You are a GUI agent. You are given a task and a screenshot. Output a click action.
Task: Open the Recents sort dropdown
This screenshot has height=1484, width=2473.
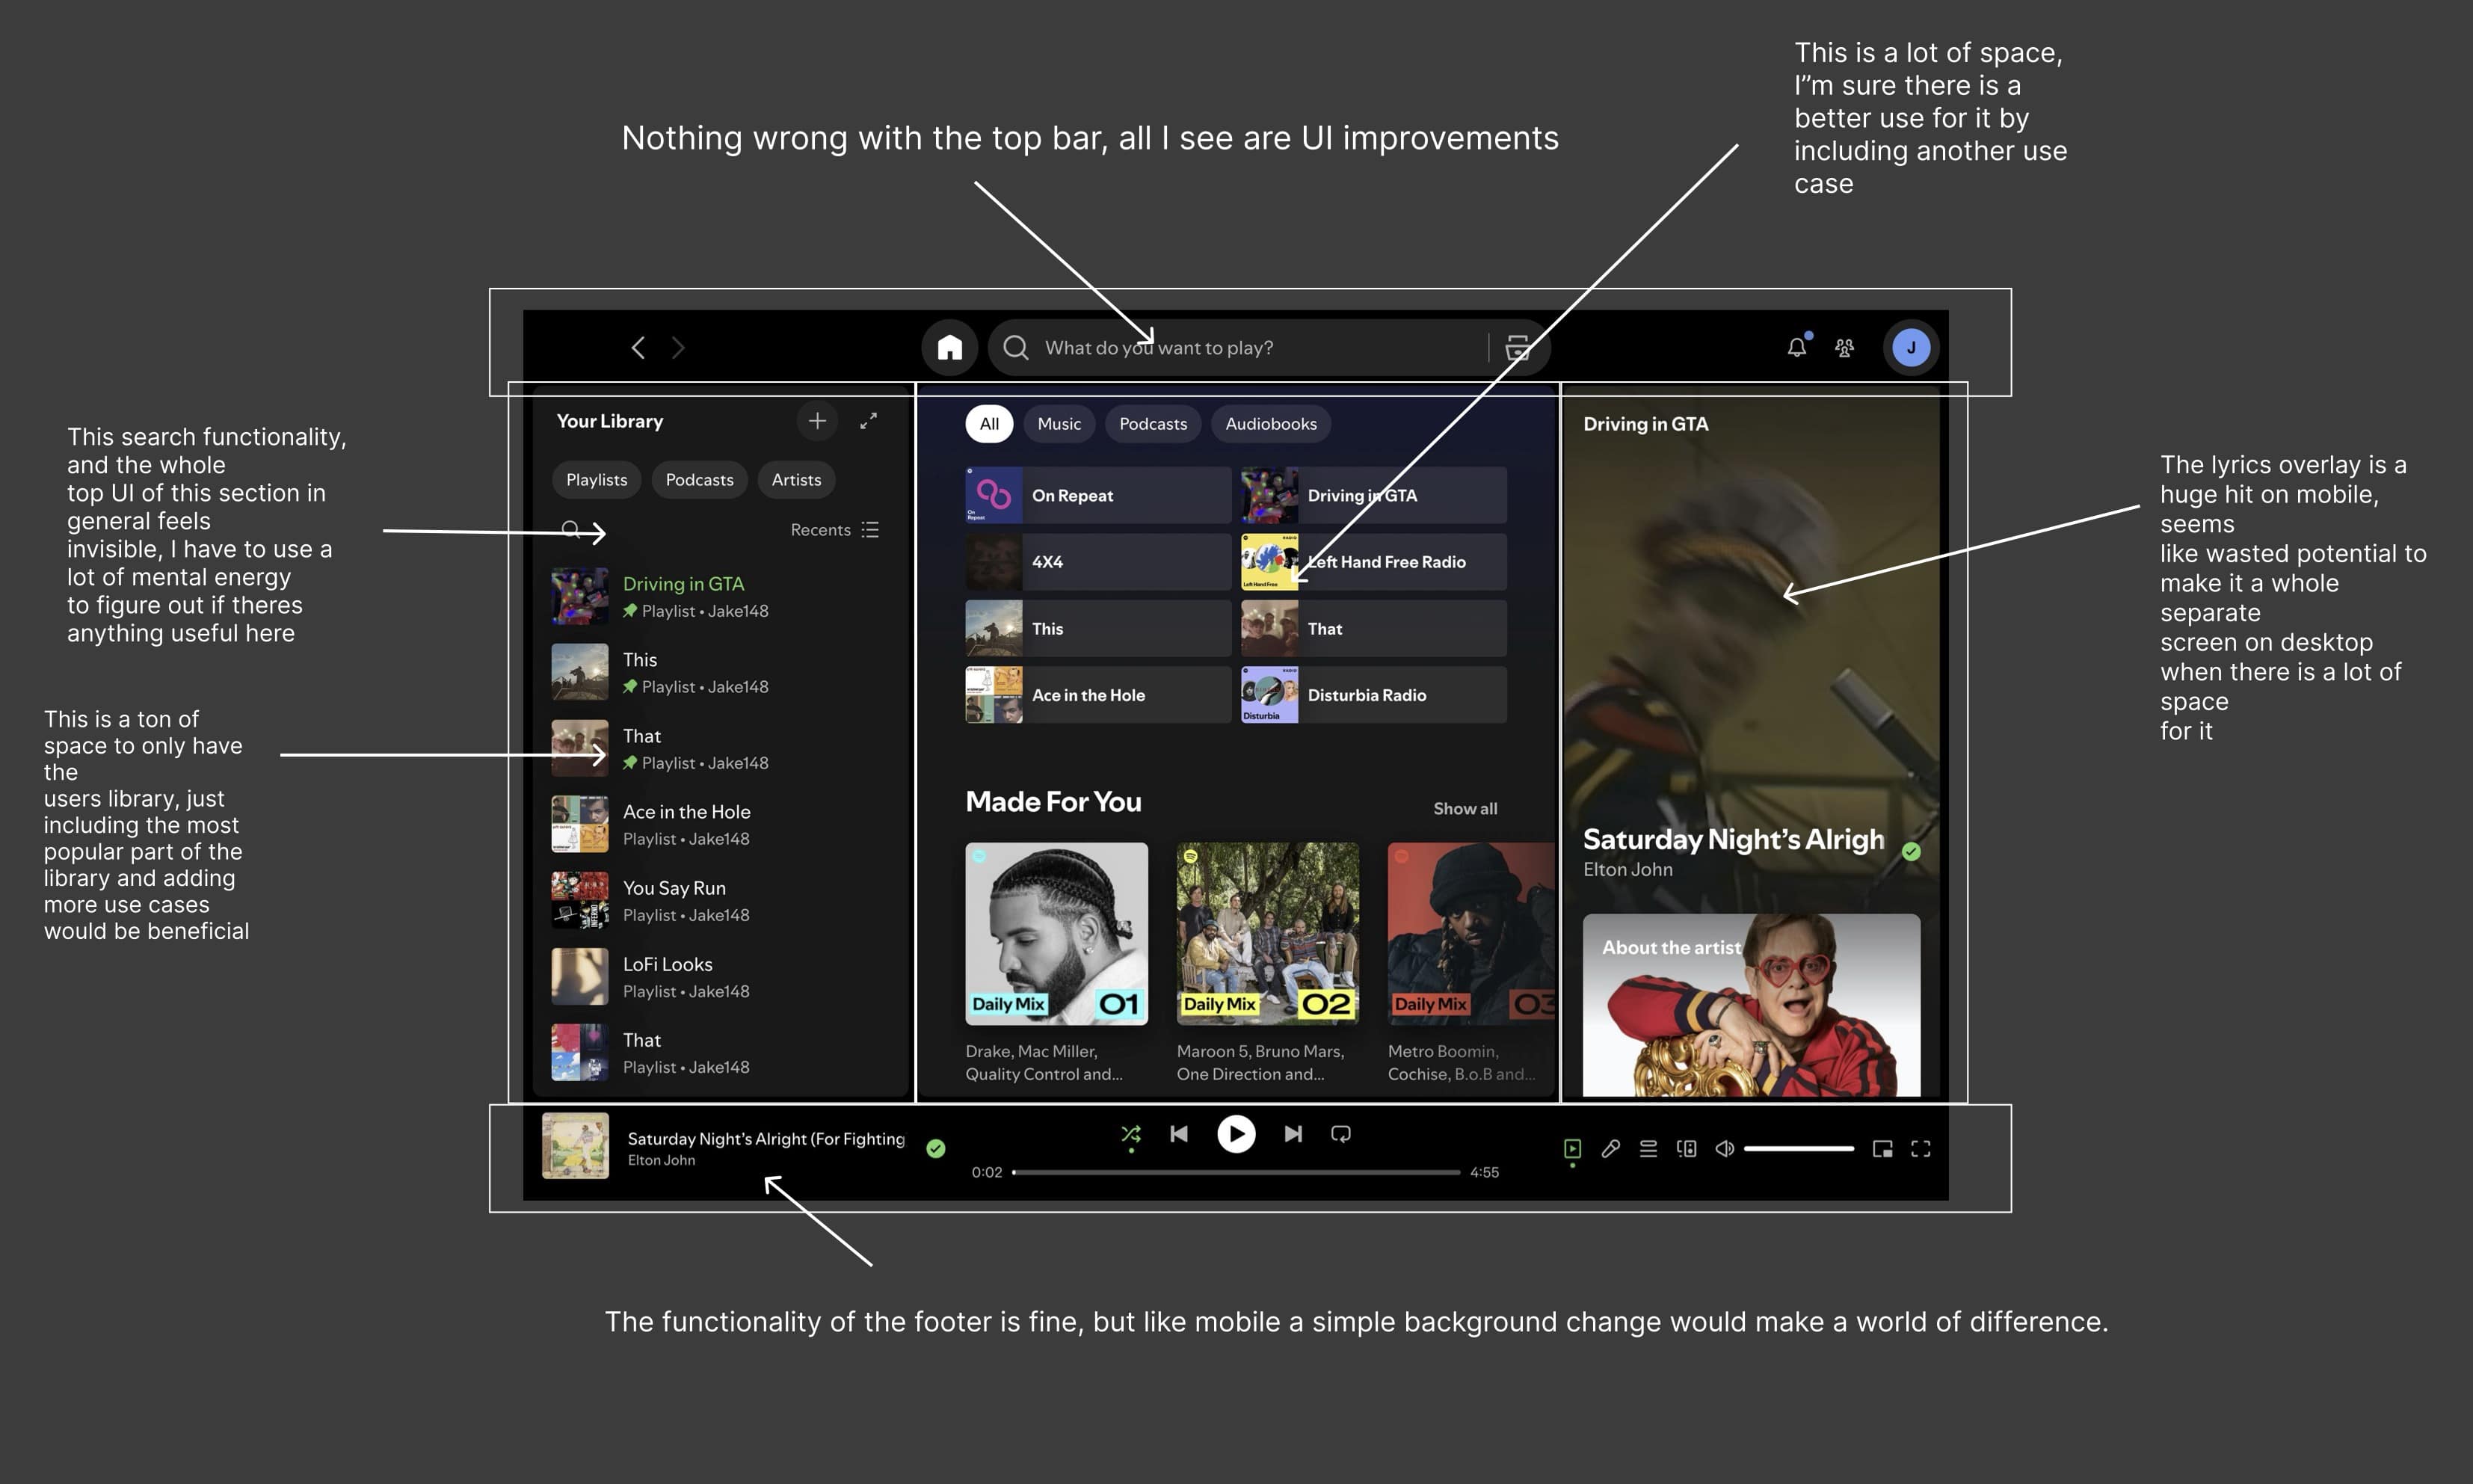(834, 530)
